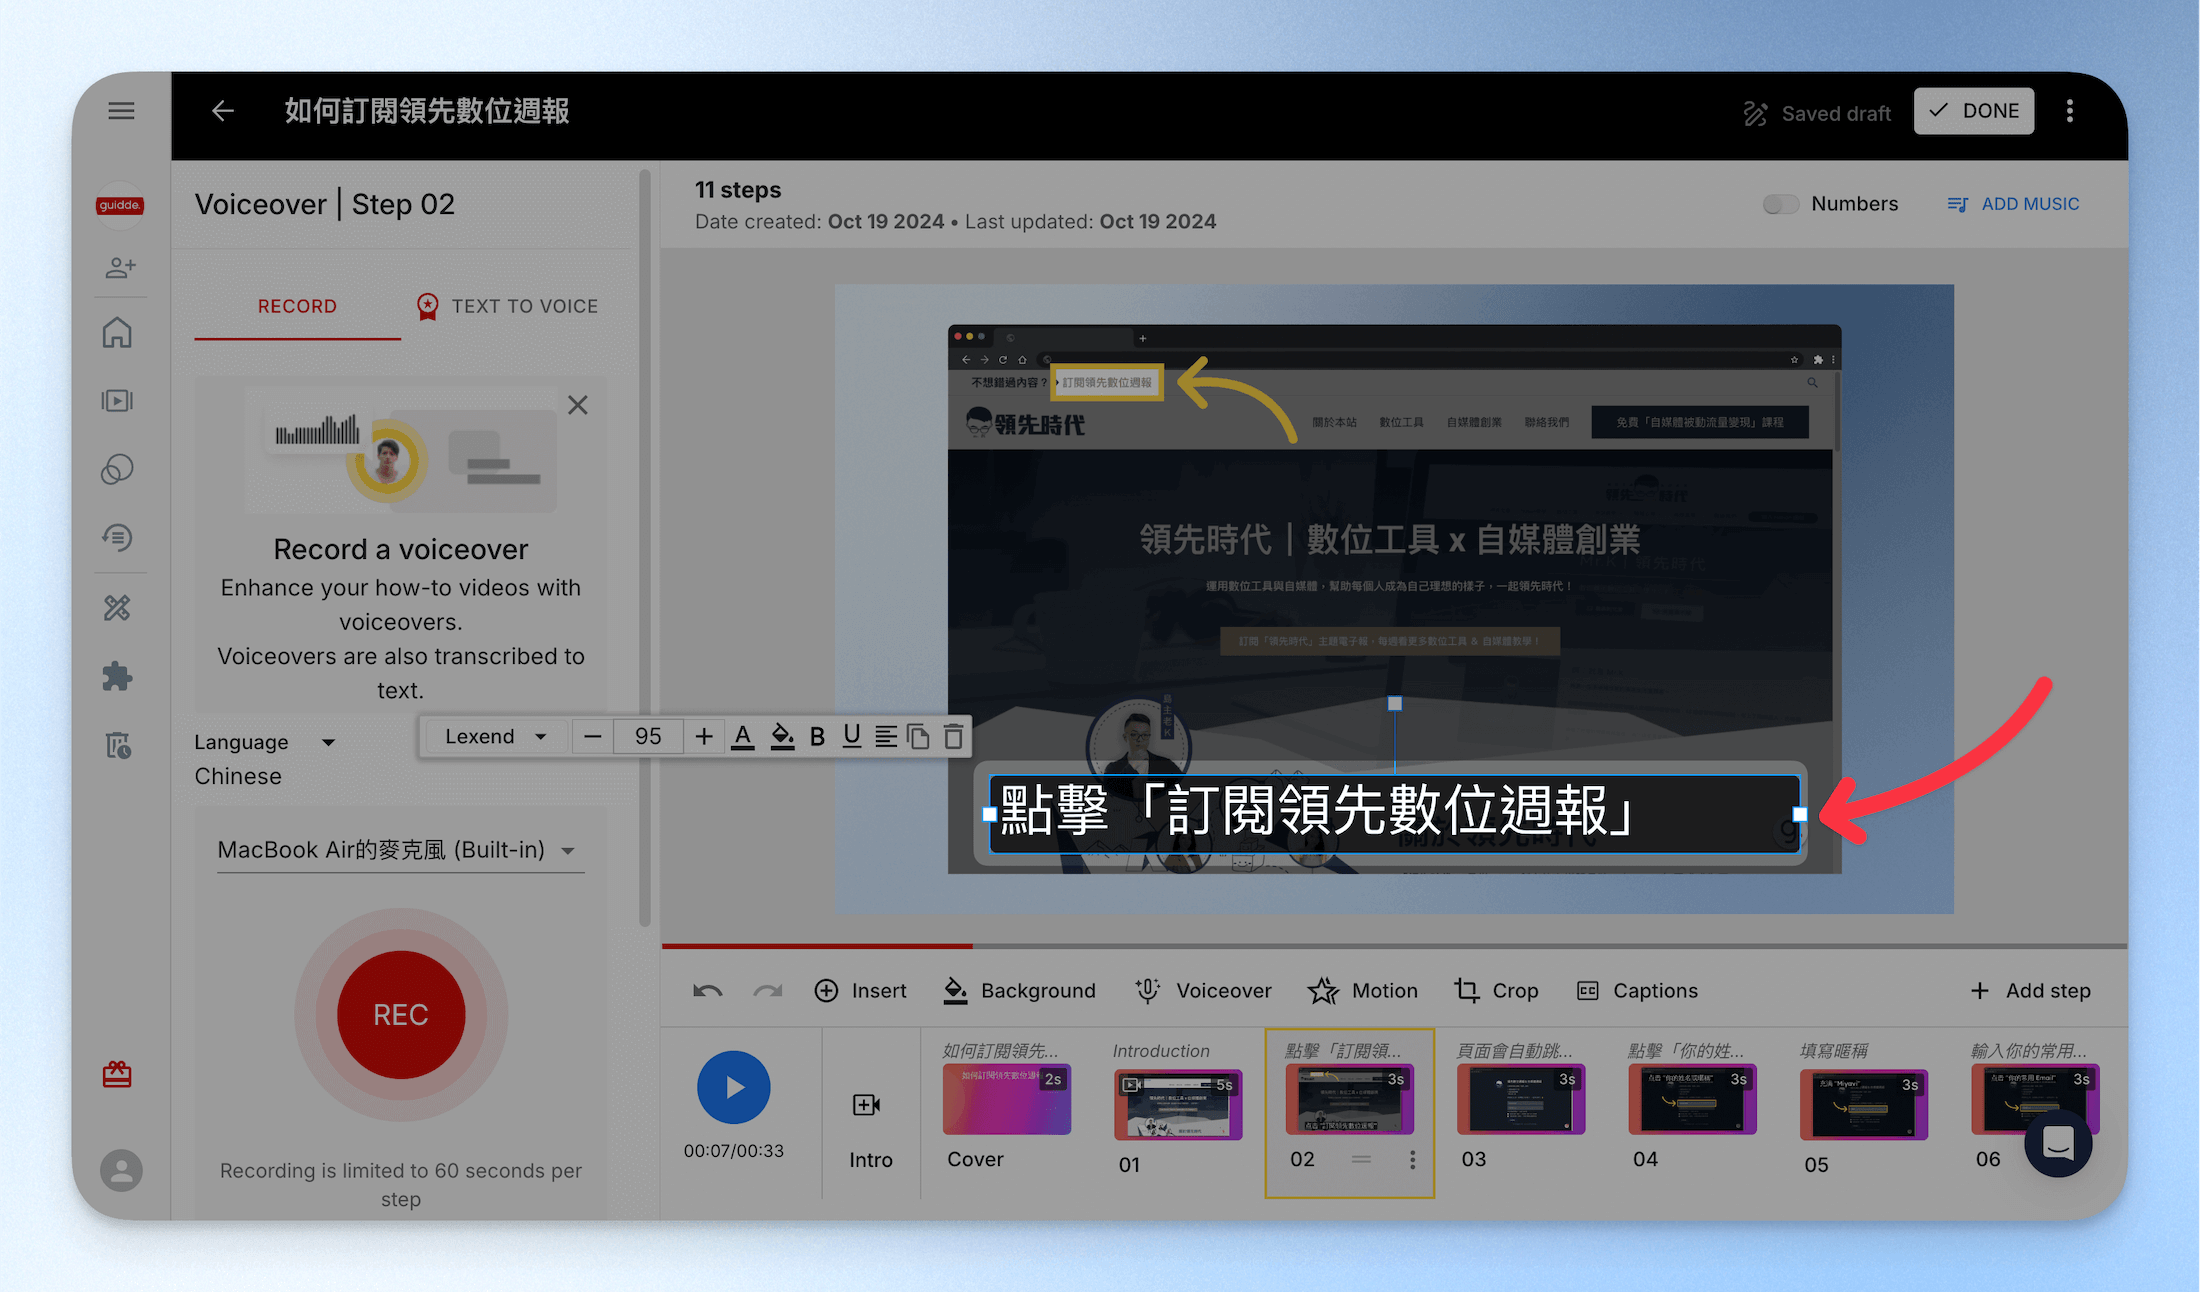2200x1292 pixels.
Task: Open text alignment options
Action: pos(885,737)
